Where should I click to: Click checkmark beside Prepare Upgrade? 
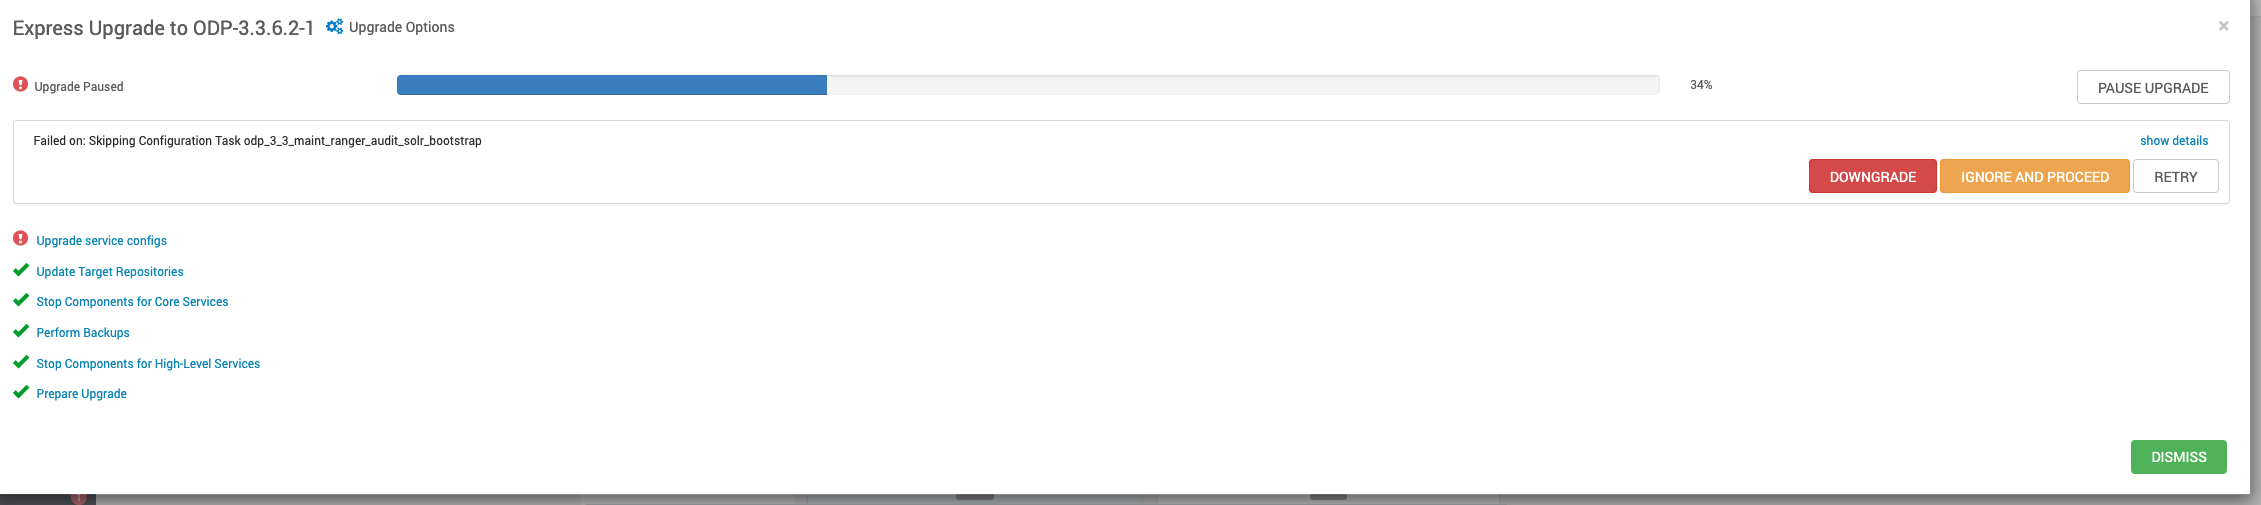point(20,392)
